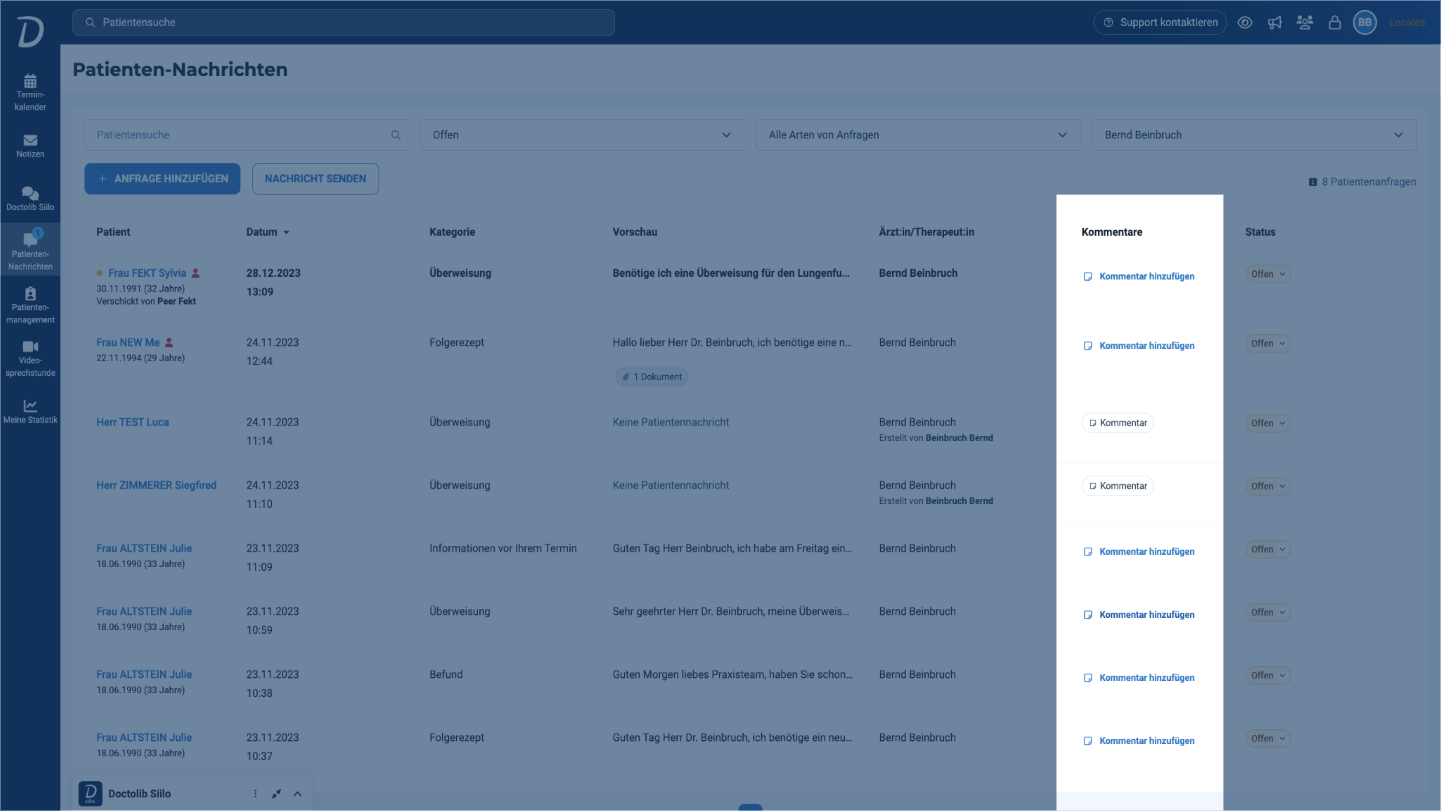Open patient Frau FEKT Sylvia
The width and height of the screenshot is (1442, 812).
[x=147, y=273]
